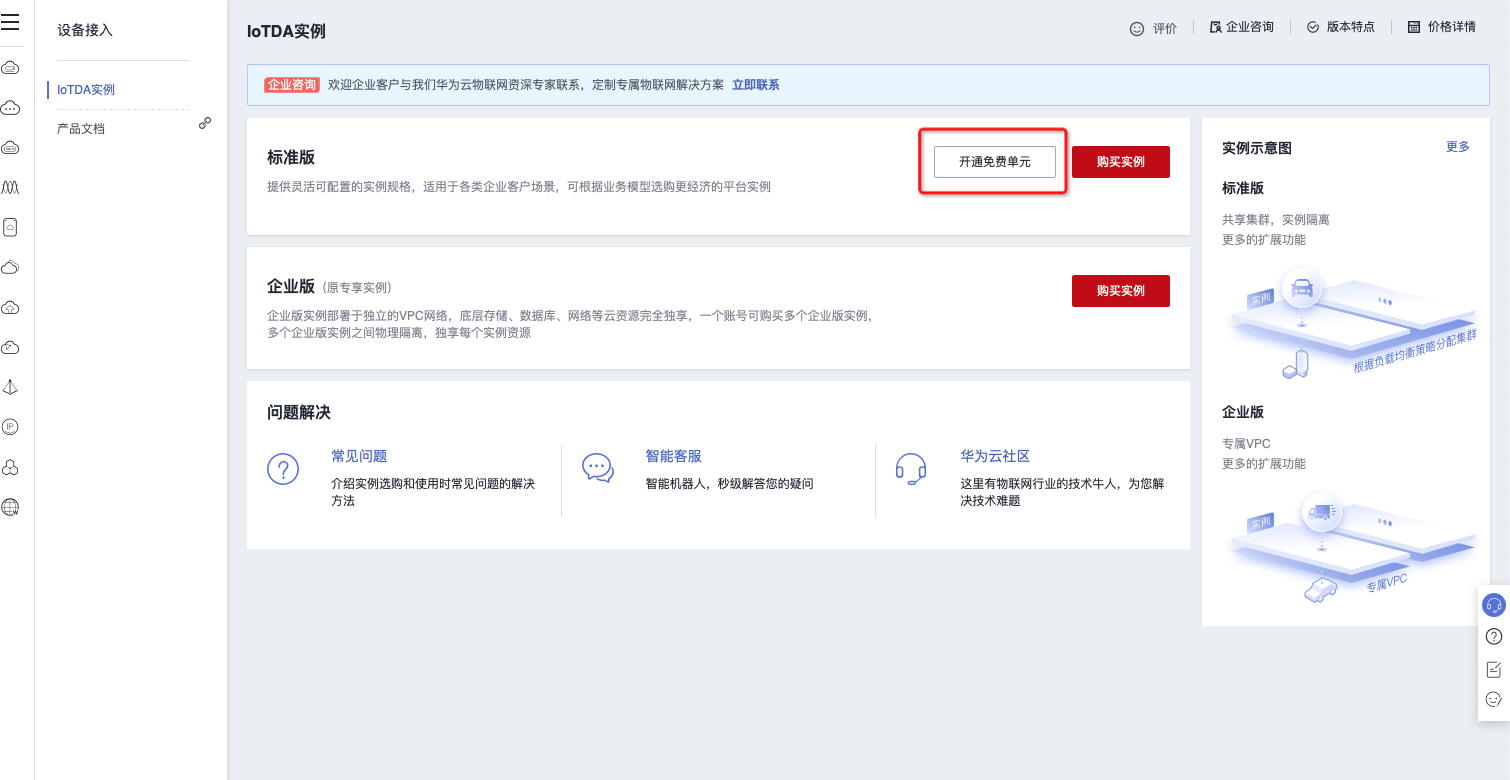The height and width of the screenshot is (780, 1510).
Task: Open the 智能客服 title link
Action: point(673,456)
